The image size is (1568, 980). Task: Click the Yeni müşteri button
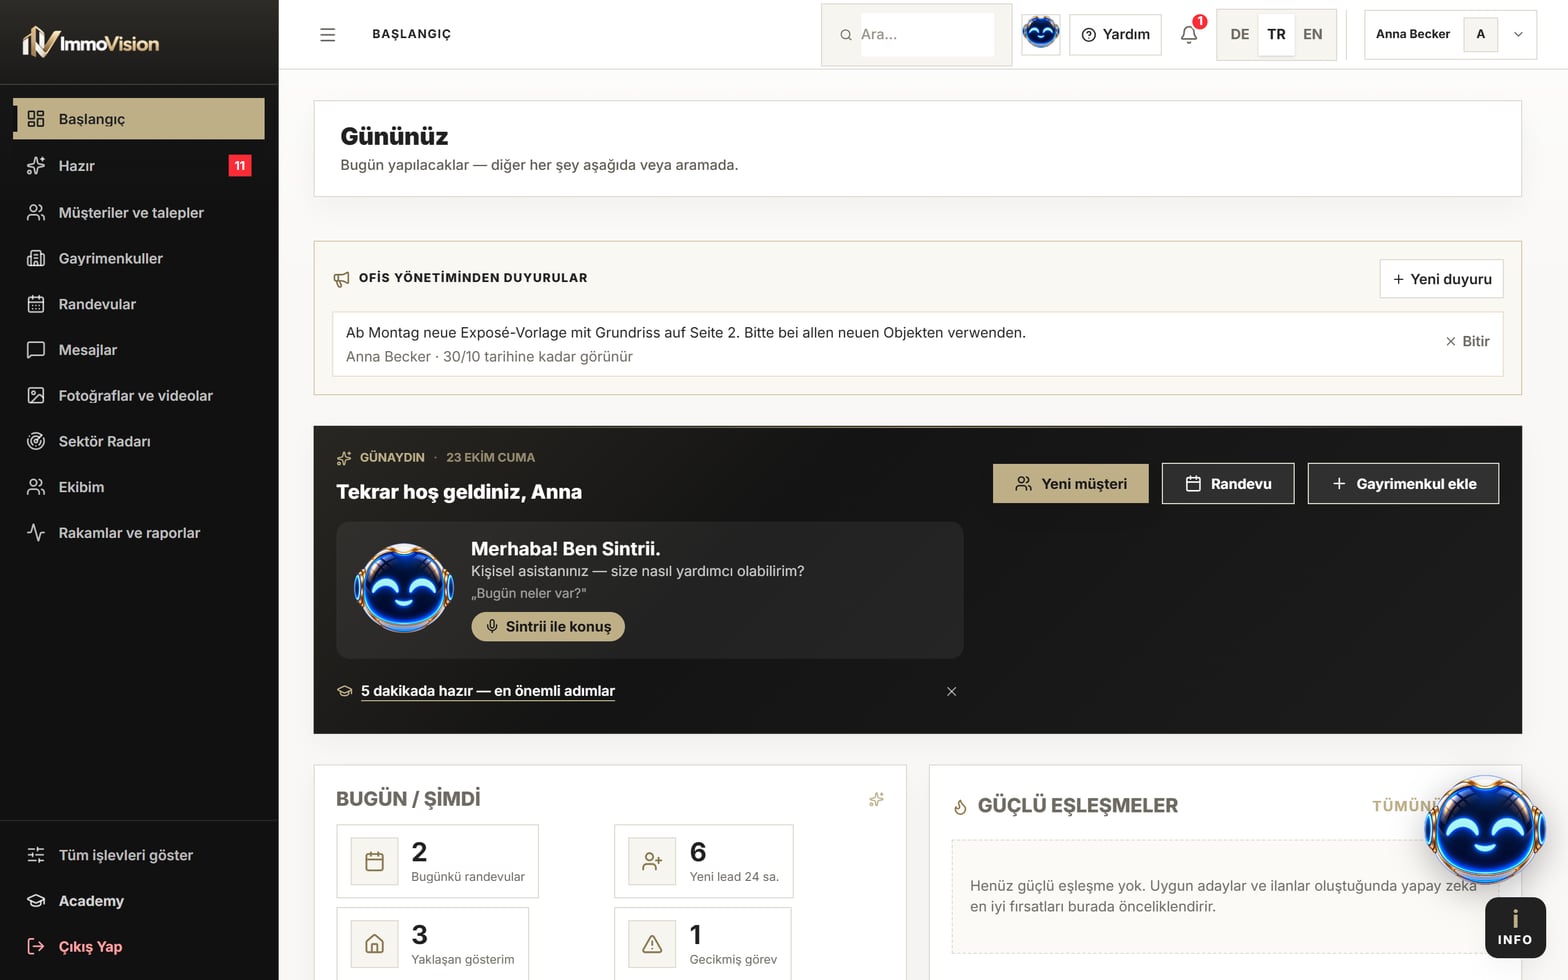pyautogui.click(x=1070, y=483)
